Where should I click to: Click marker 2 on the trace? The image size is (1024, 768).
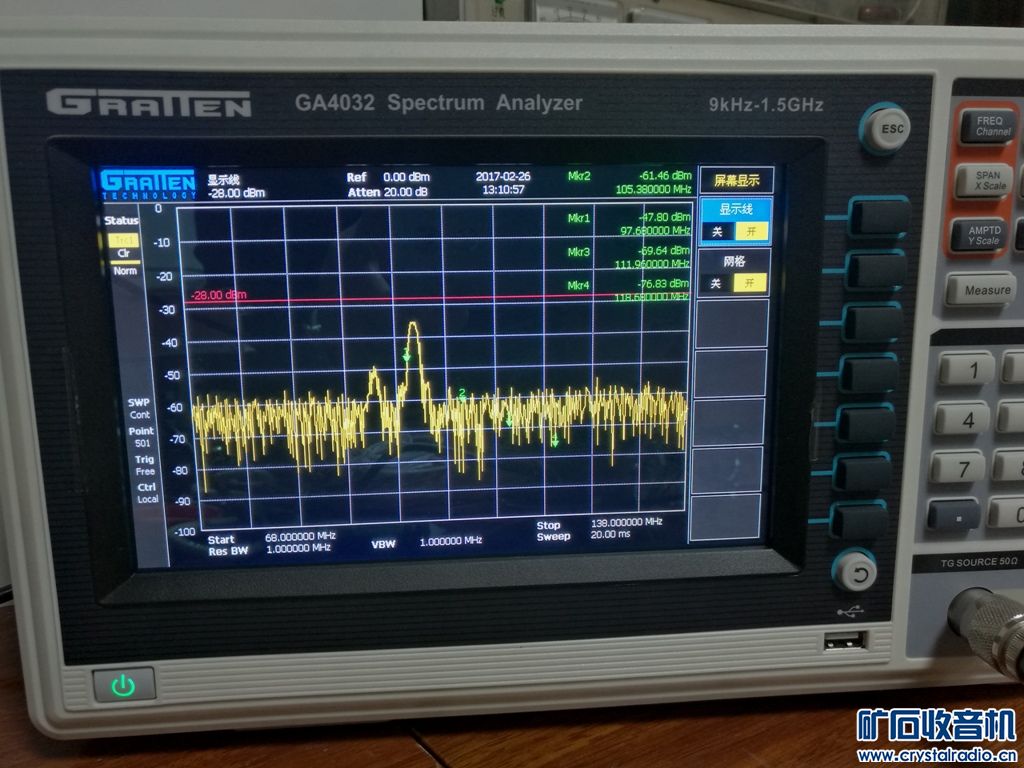(x=462, y=394)
